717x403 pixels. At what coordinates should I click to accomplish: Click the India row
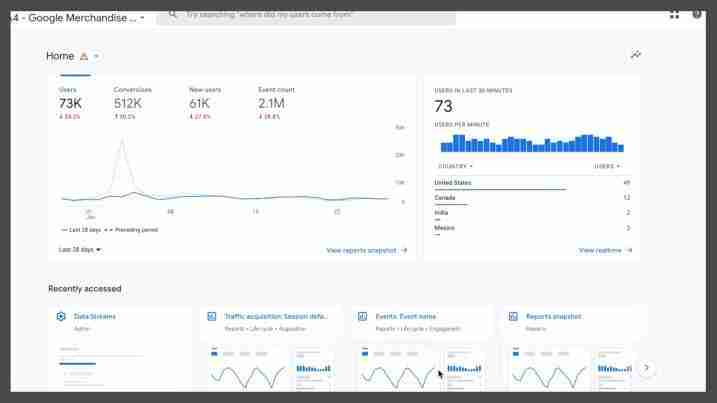pyautogui.click(x=532, y=213)
